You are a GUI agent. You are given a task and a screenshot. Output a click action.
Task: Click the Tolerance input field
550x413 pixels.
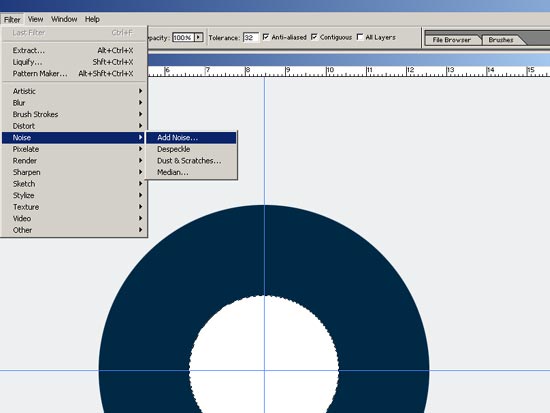pos(251,38)
